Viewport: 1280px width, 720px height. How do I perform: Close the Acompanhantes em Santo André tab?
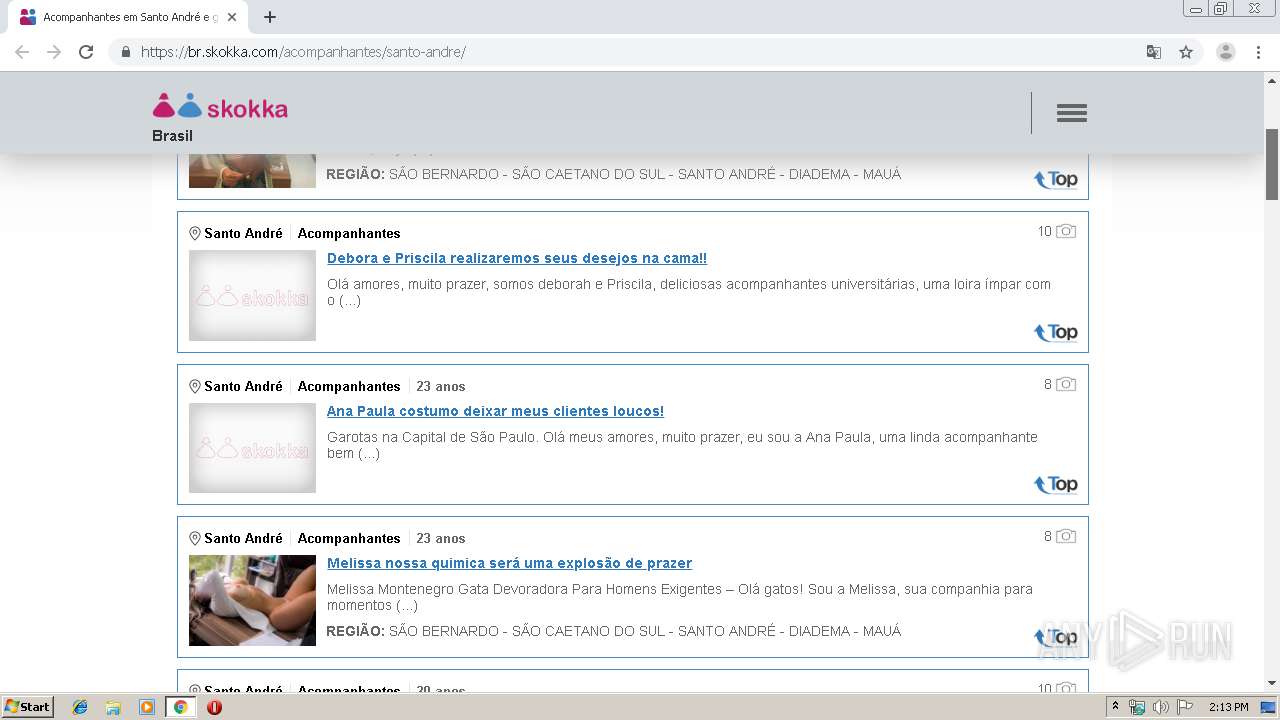tap(232, 17)
